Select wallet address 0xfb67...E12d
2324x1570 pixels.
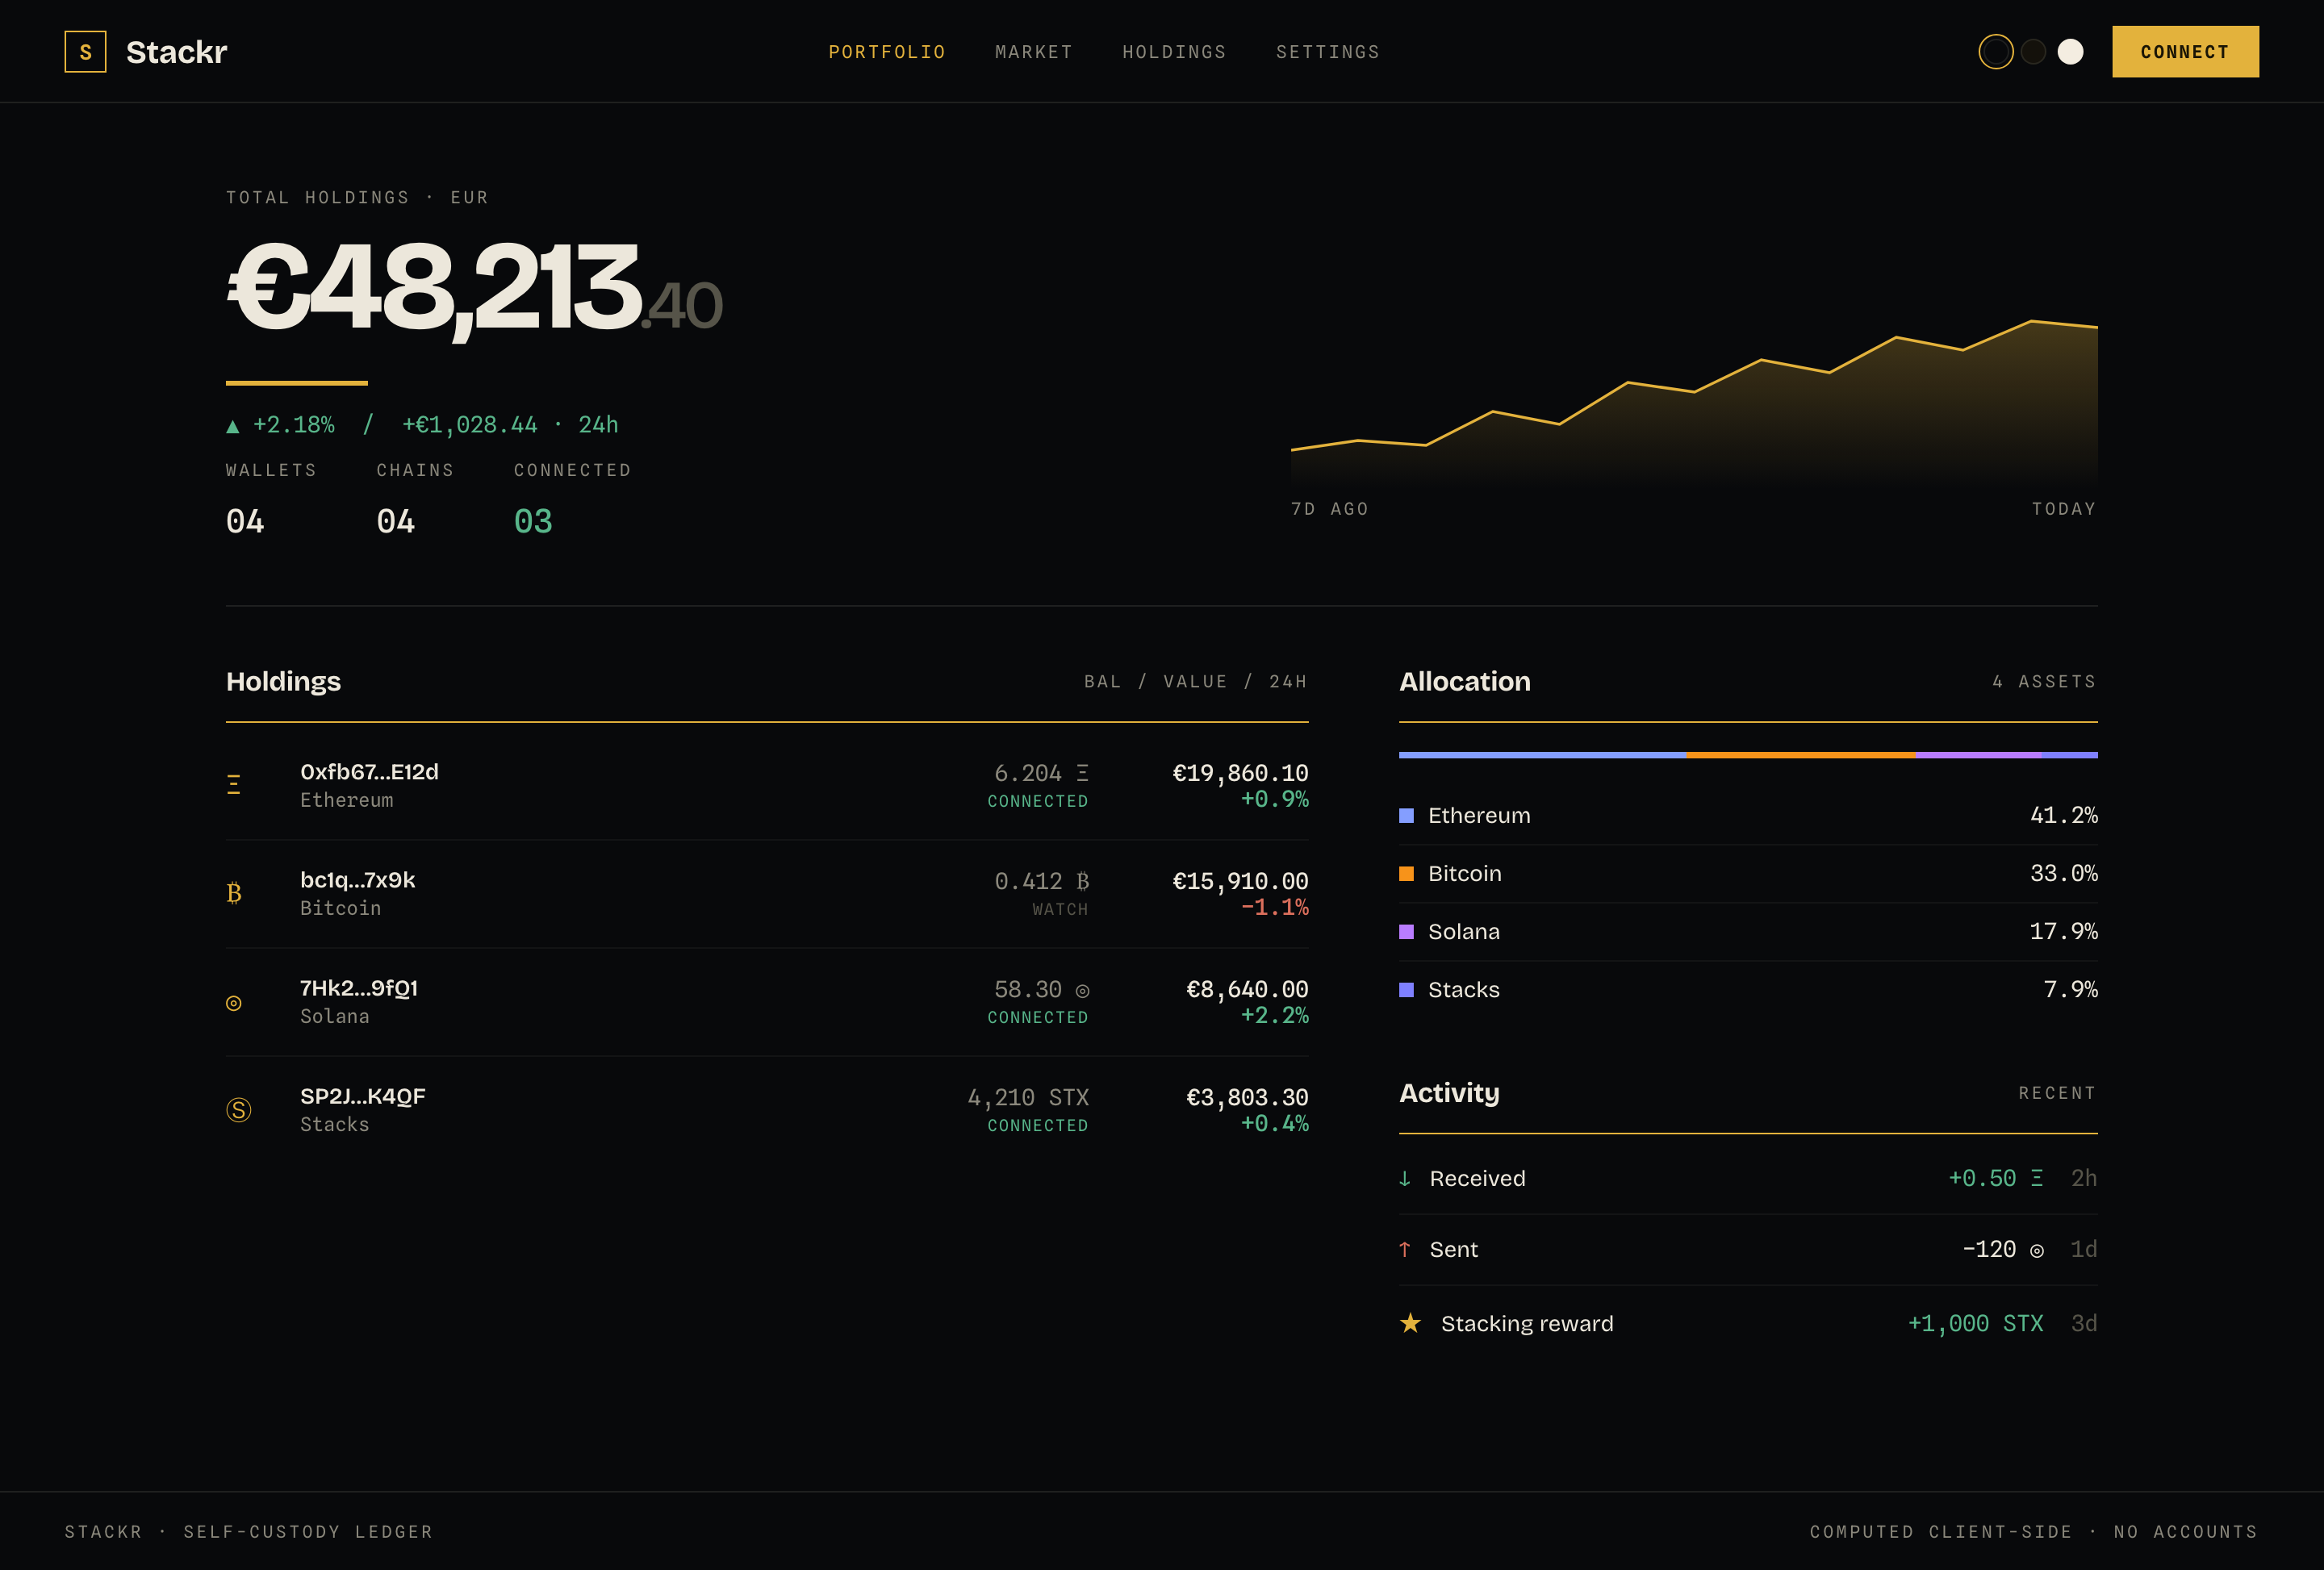coord(369,772)
